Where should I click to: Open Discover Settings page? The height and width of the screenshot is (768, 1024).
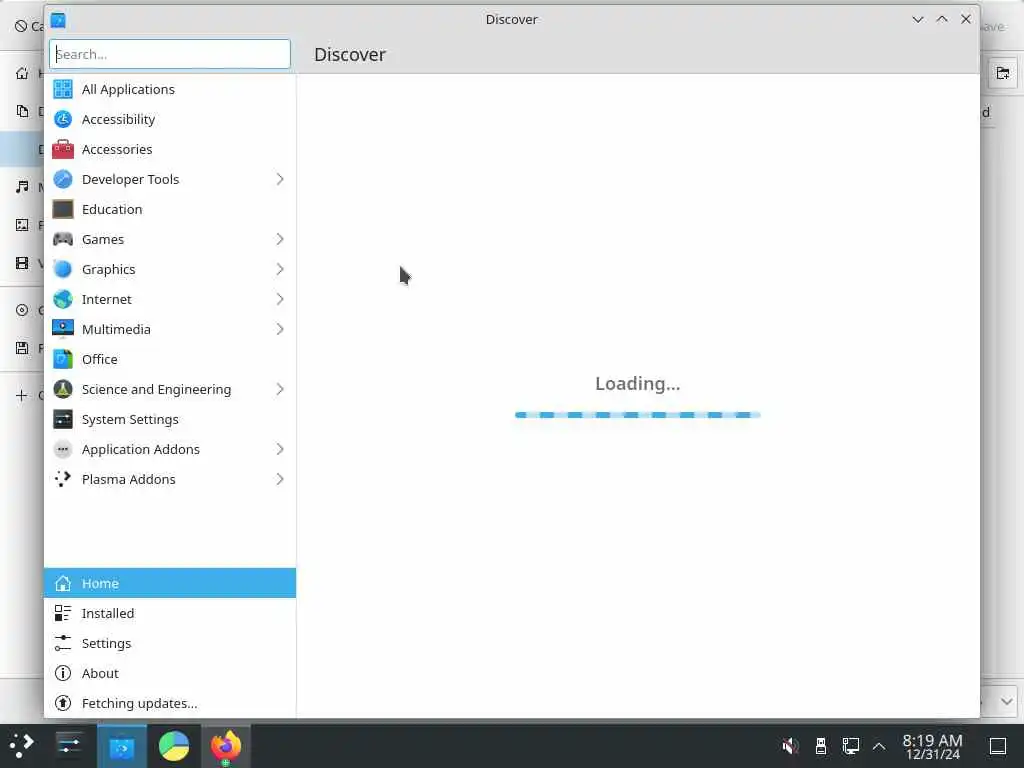click(170, 643)
